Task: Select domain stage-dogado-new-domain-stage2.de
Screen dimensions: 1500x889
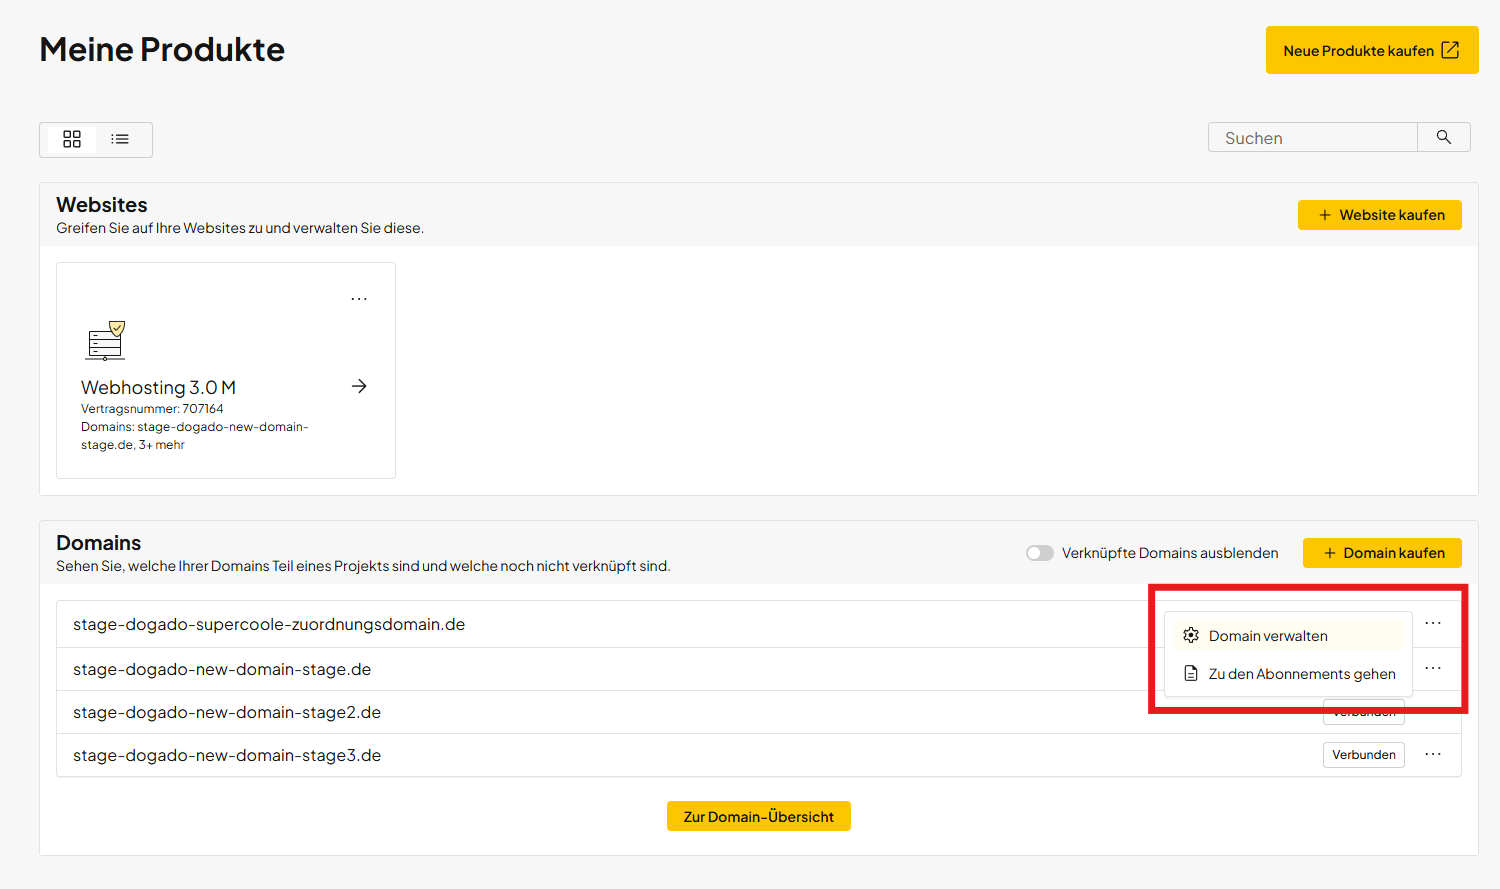Action: [227, 712]
